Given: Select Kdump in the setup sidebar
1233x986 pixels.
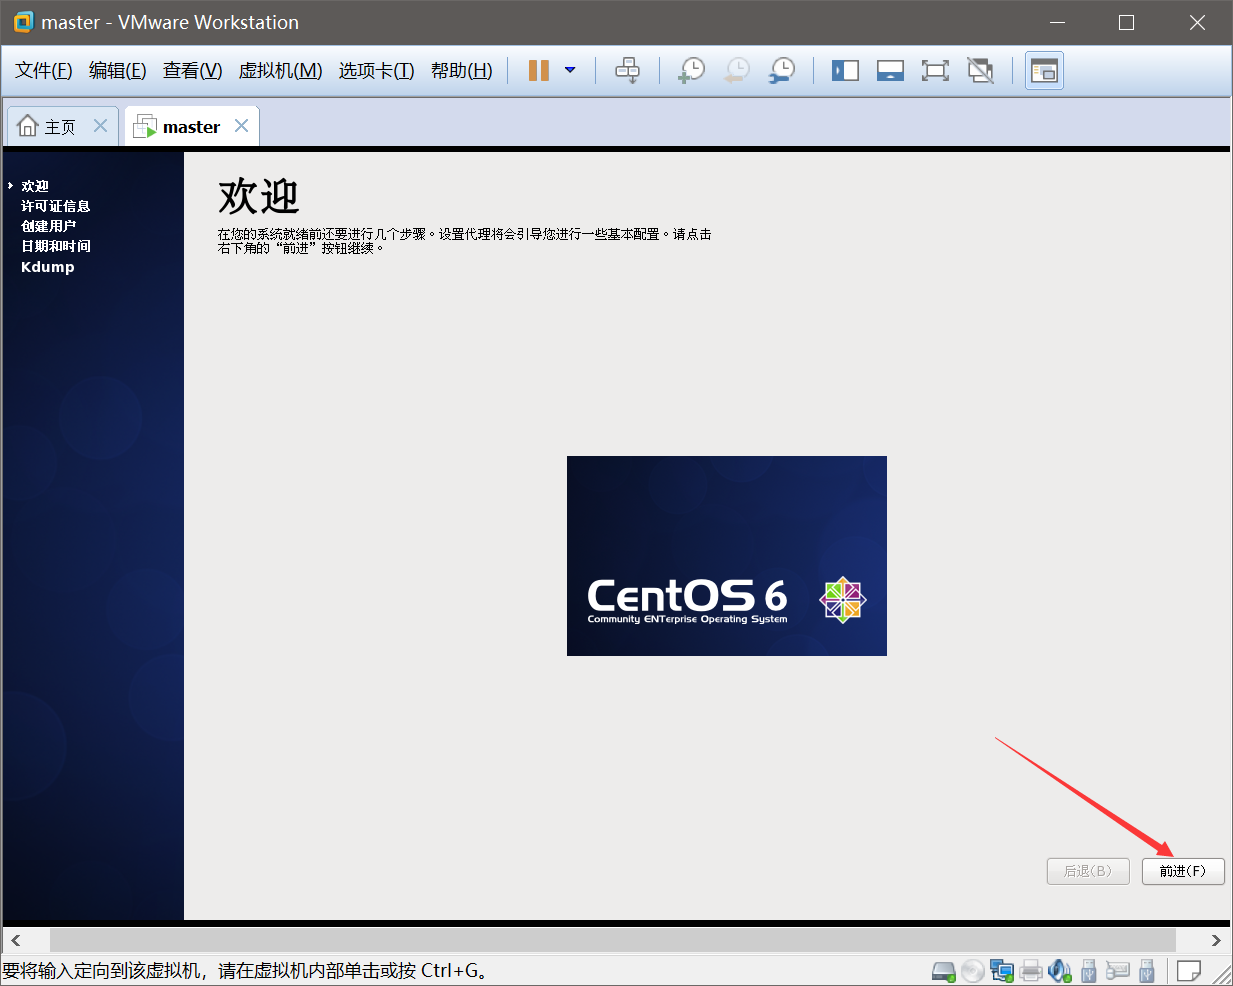Looking at the screenshot, I should point(48,267).
